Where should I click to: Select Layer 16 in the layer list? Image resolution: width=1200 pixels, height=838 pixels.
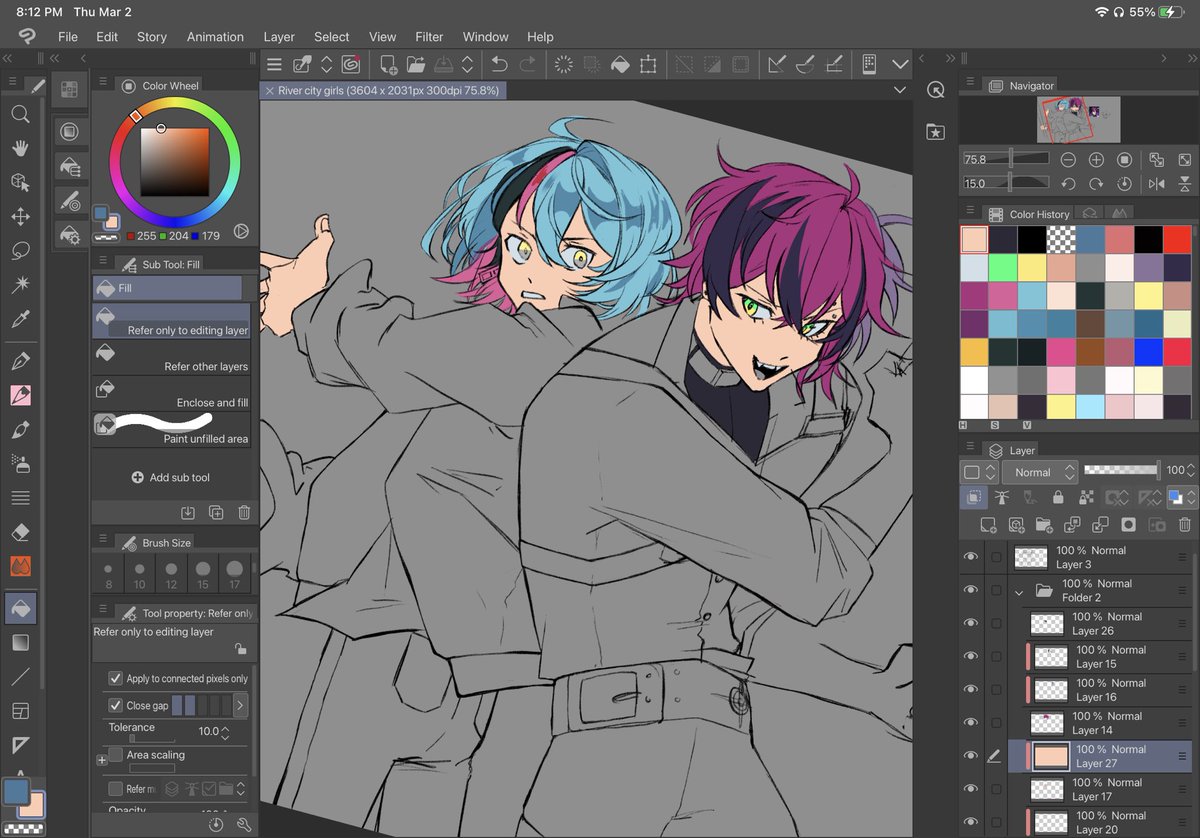[1099, 690]
